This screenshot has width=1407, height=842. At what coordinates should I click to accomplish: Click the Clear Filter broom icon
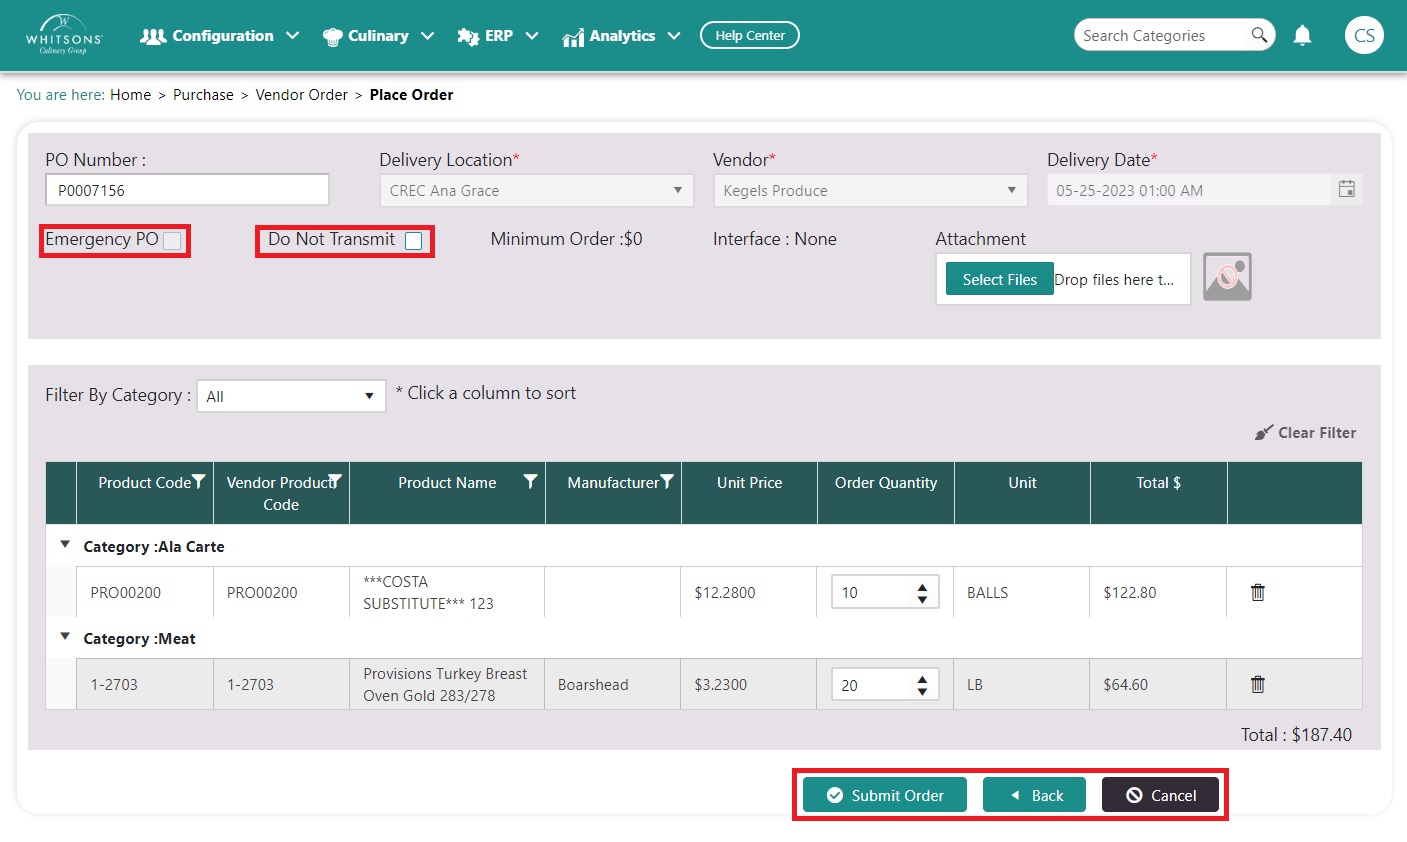[x=1264, y=433]
